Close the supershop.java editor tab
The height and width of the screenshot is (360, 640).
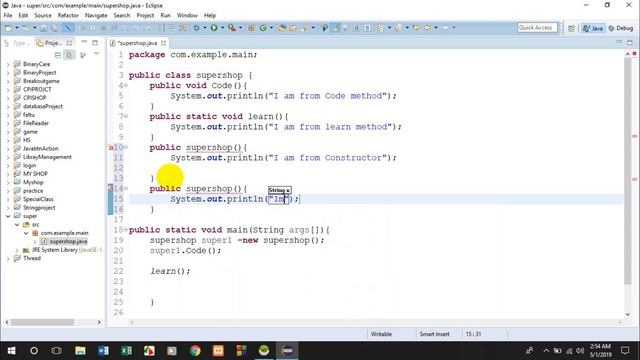click(x=163, y=43)
